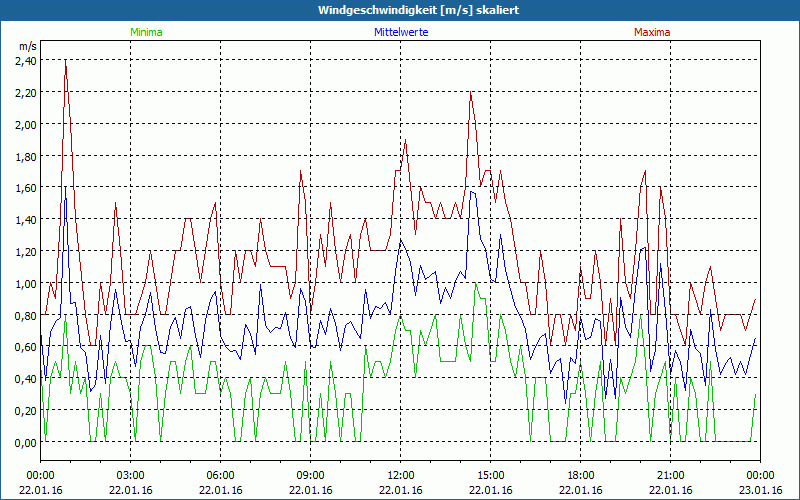This screenshot has width=800, height=500.
Task: Select the 2,40 y-axis value
Action: [x=25, y=60]
